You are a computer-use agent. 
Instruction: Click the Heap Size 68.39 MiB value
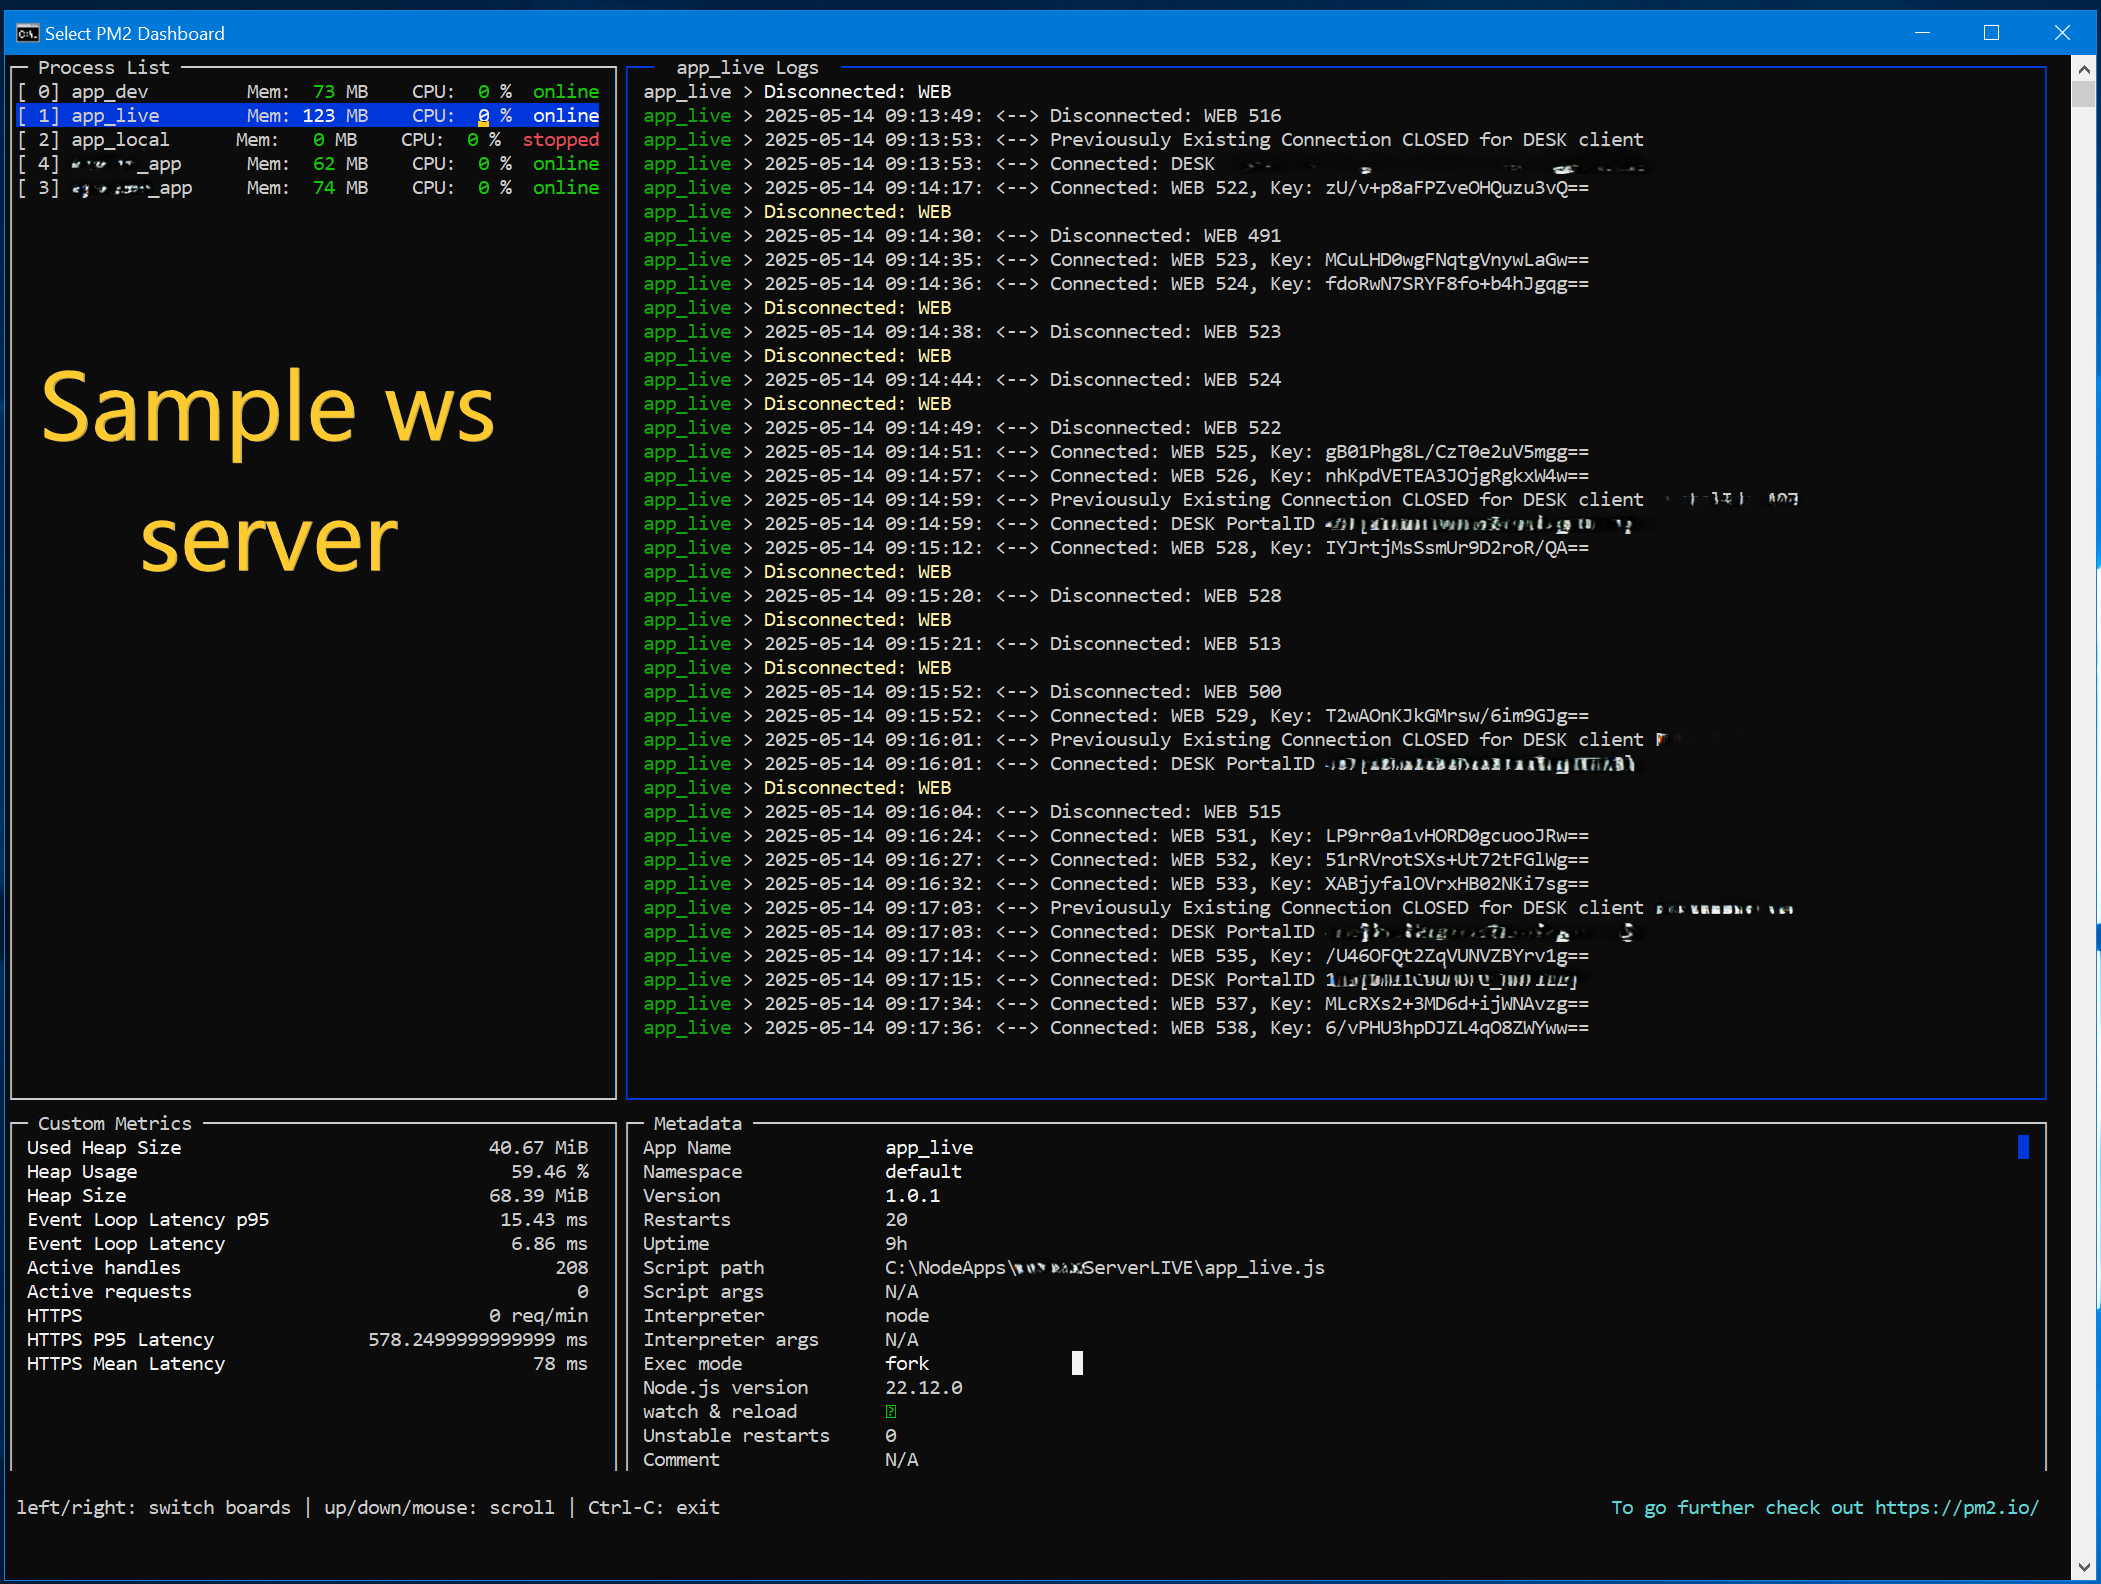(x=538, y=1196)
